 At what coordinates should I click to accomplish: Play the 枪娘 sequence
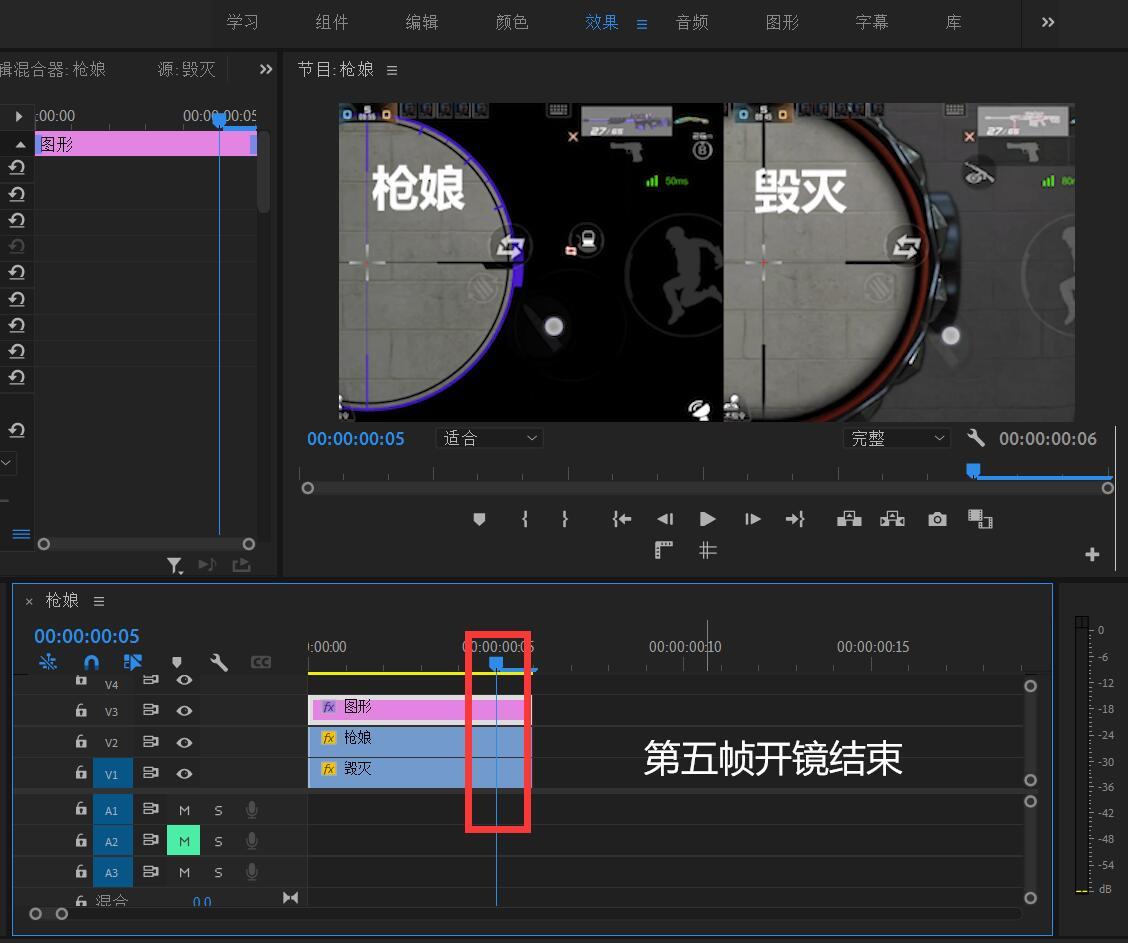(707, 519)
